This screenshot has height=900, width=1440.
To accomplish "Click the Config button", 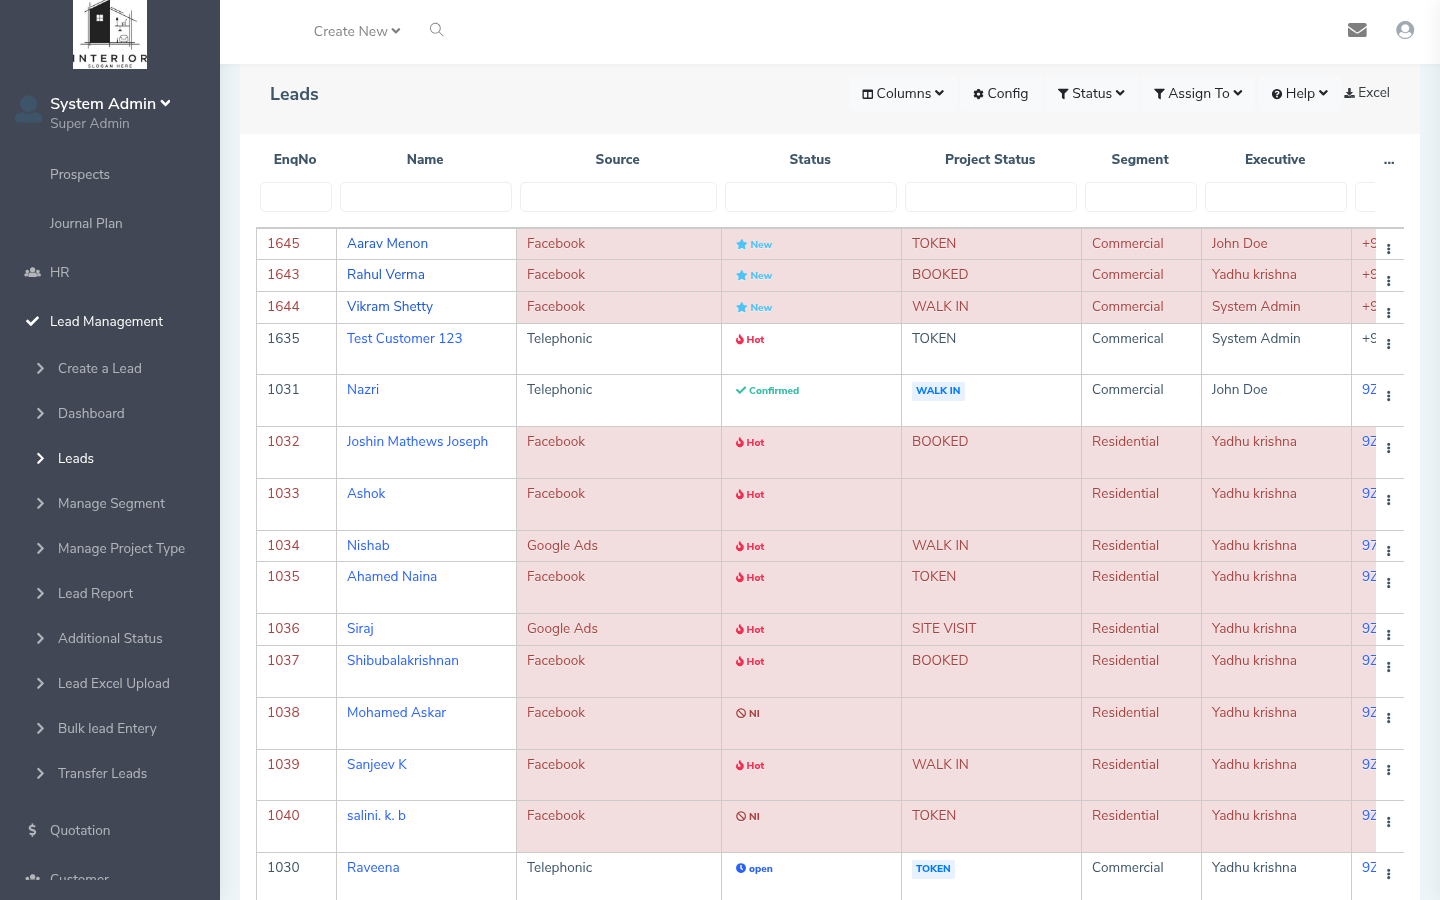I will [x=1000, y=93].
